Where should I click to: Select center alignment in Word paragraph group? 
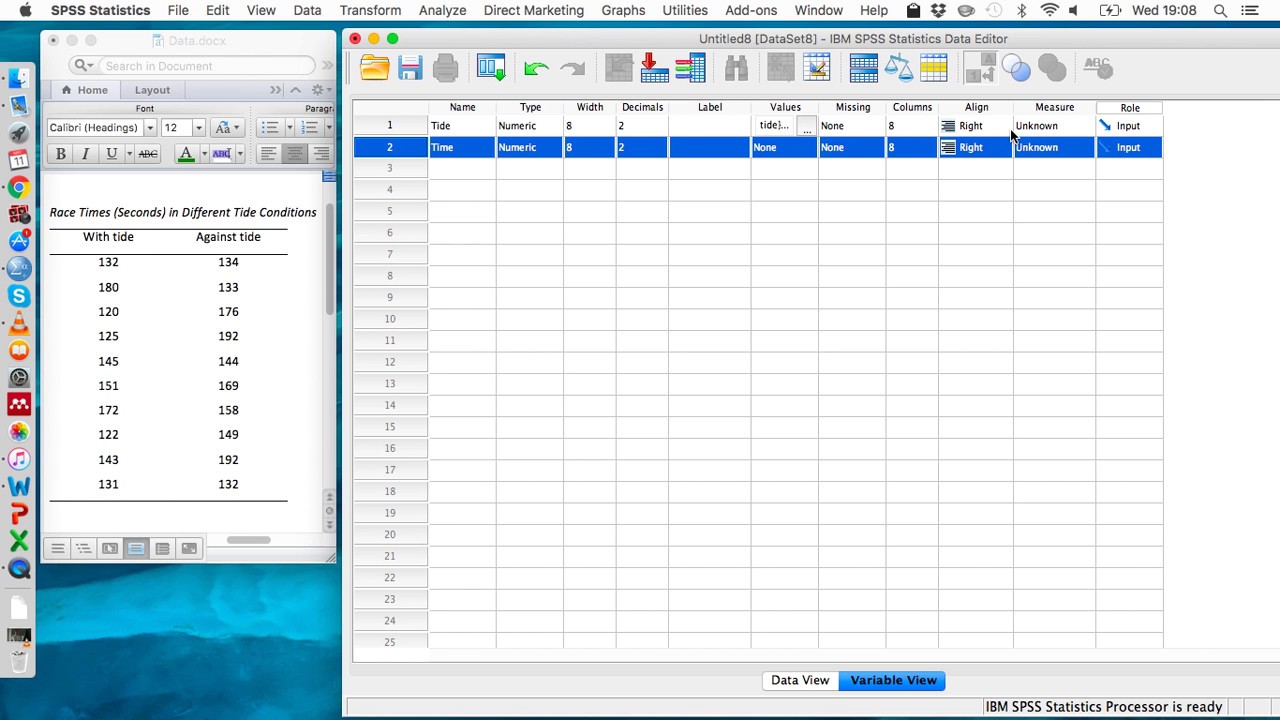(x=294, y=153)
